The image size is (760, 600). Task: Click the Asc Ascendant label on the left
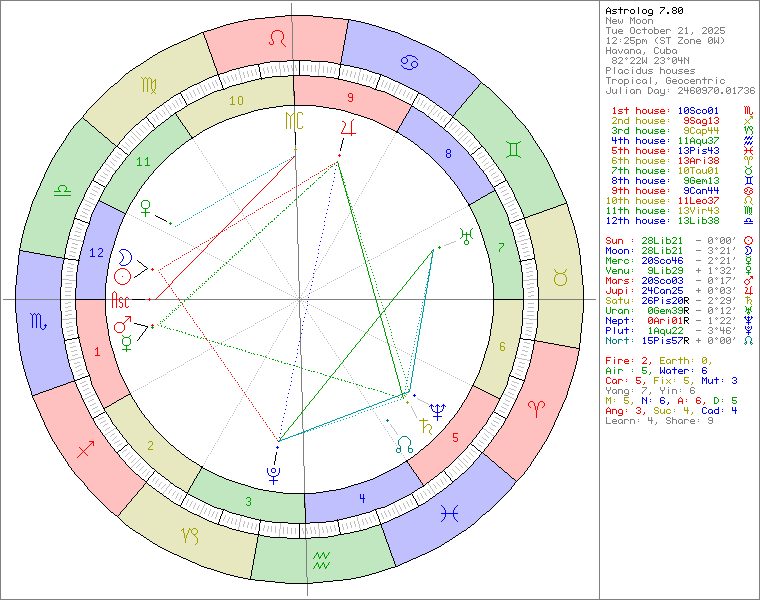(120, 299)
